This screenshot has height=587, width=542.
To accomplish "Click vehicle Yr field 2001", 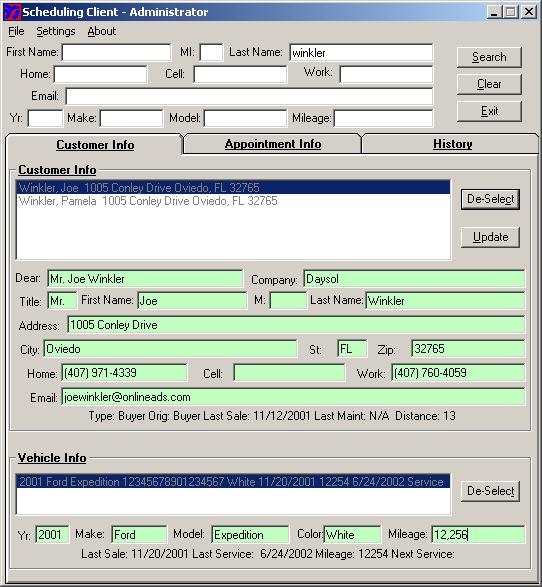I will (x=52, y=535).
